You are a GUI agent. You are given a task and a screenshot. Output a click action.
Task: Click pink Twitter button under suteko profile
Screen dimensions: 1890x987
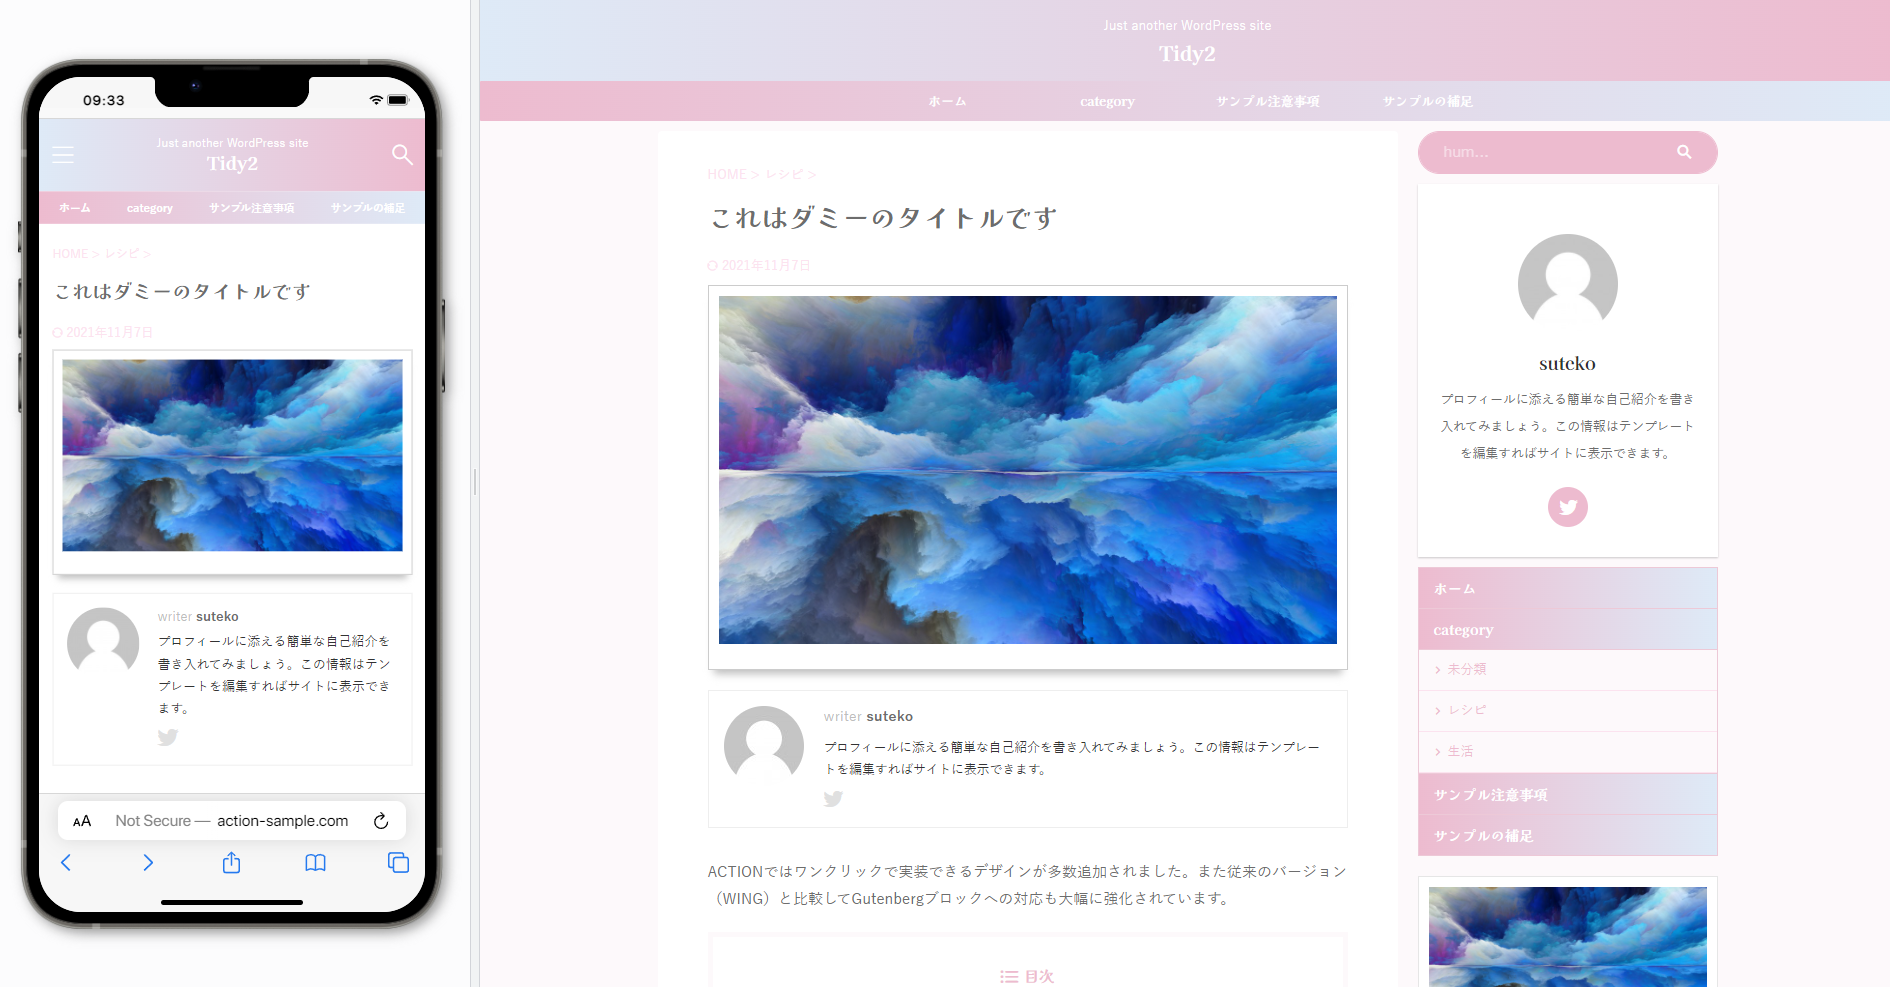click(x=1568, y=507)
